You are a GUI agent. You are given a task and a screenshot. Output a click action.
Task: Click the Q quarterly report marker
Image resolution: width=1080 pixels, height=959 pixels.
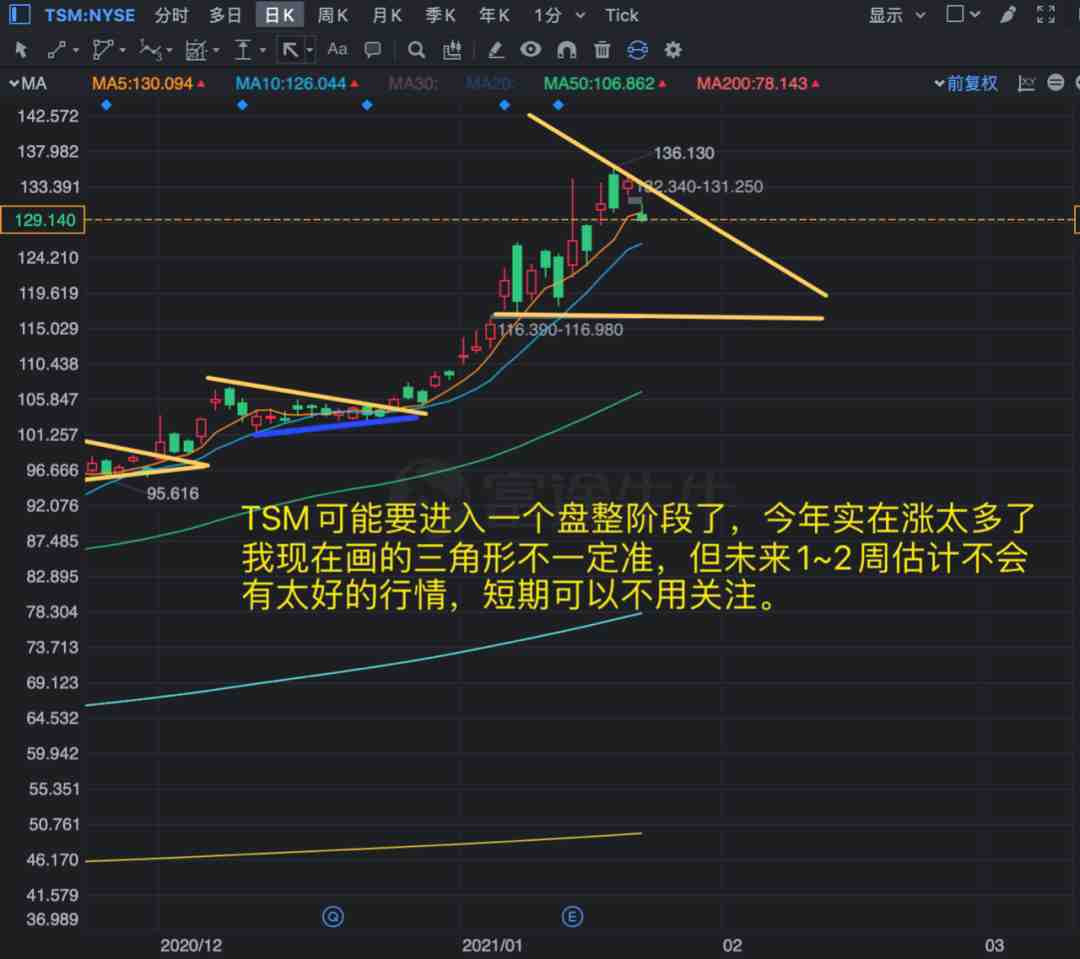tap(333, 916)
